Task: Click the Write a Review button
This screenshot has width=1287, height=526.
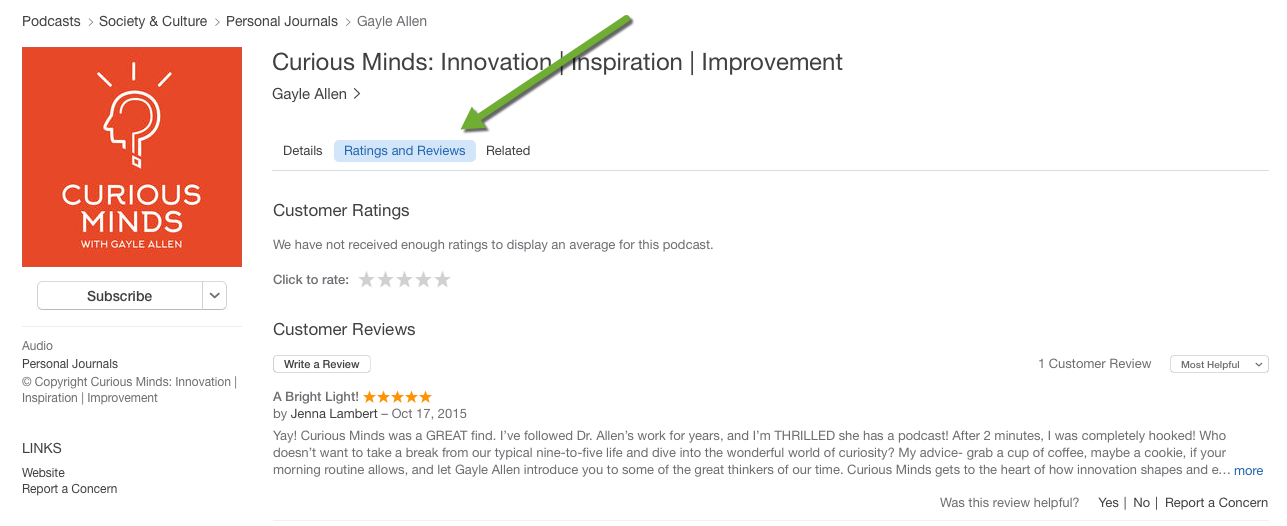Action: click(322, 365)
